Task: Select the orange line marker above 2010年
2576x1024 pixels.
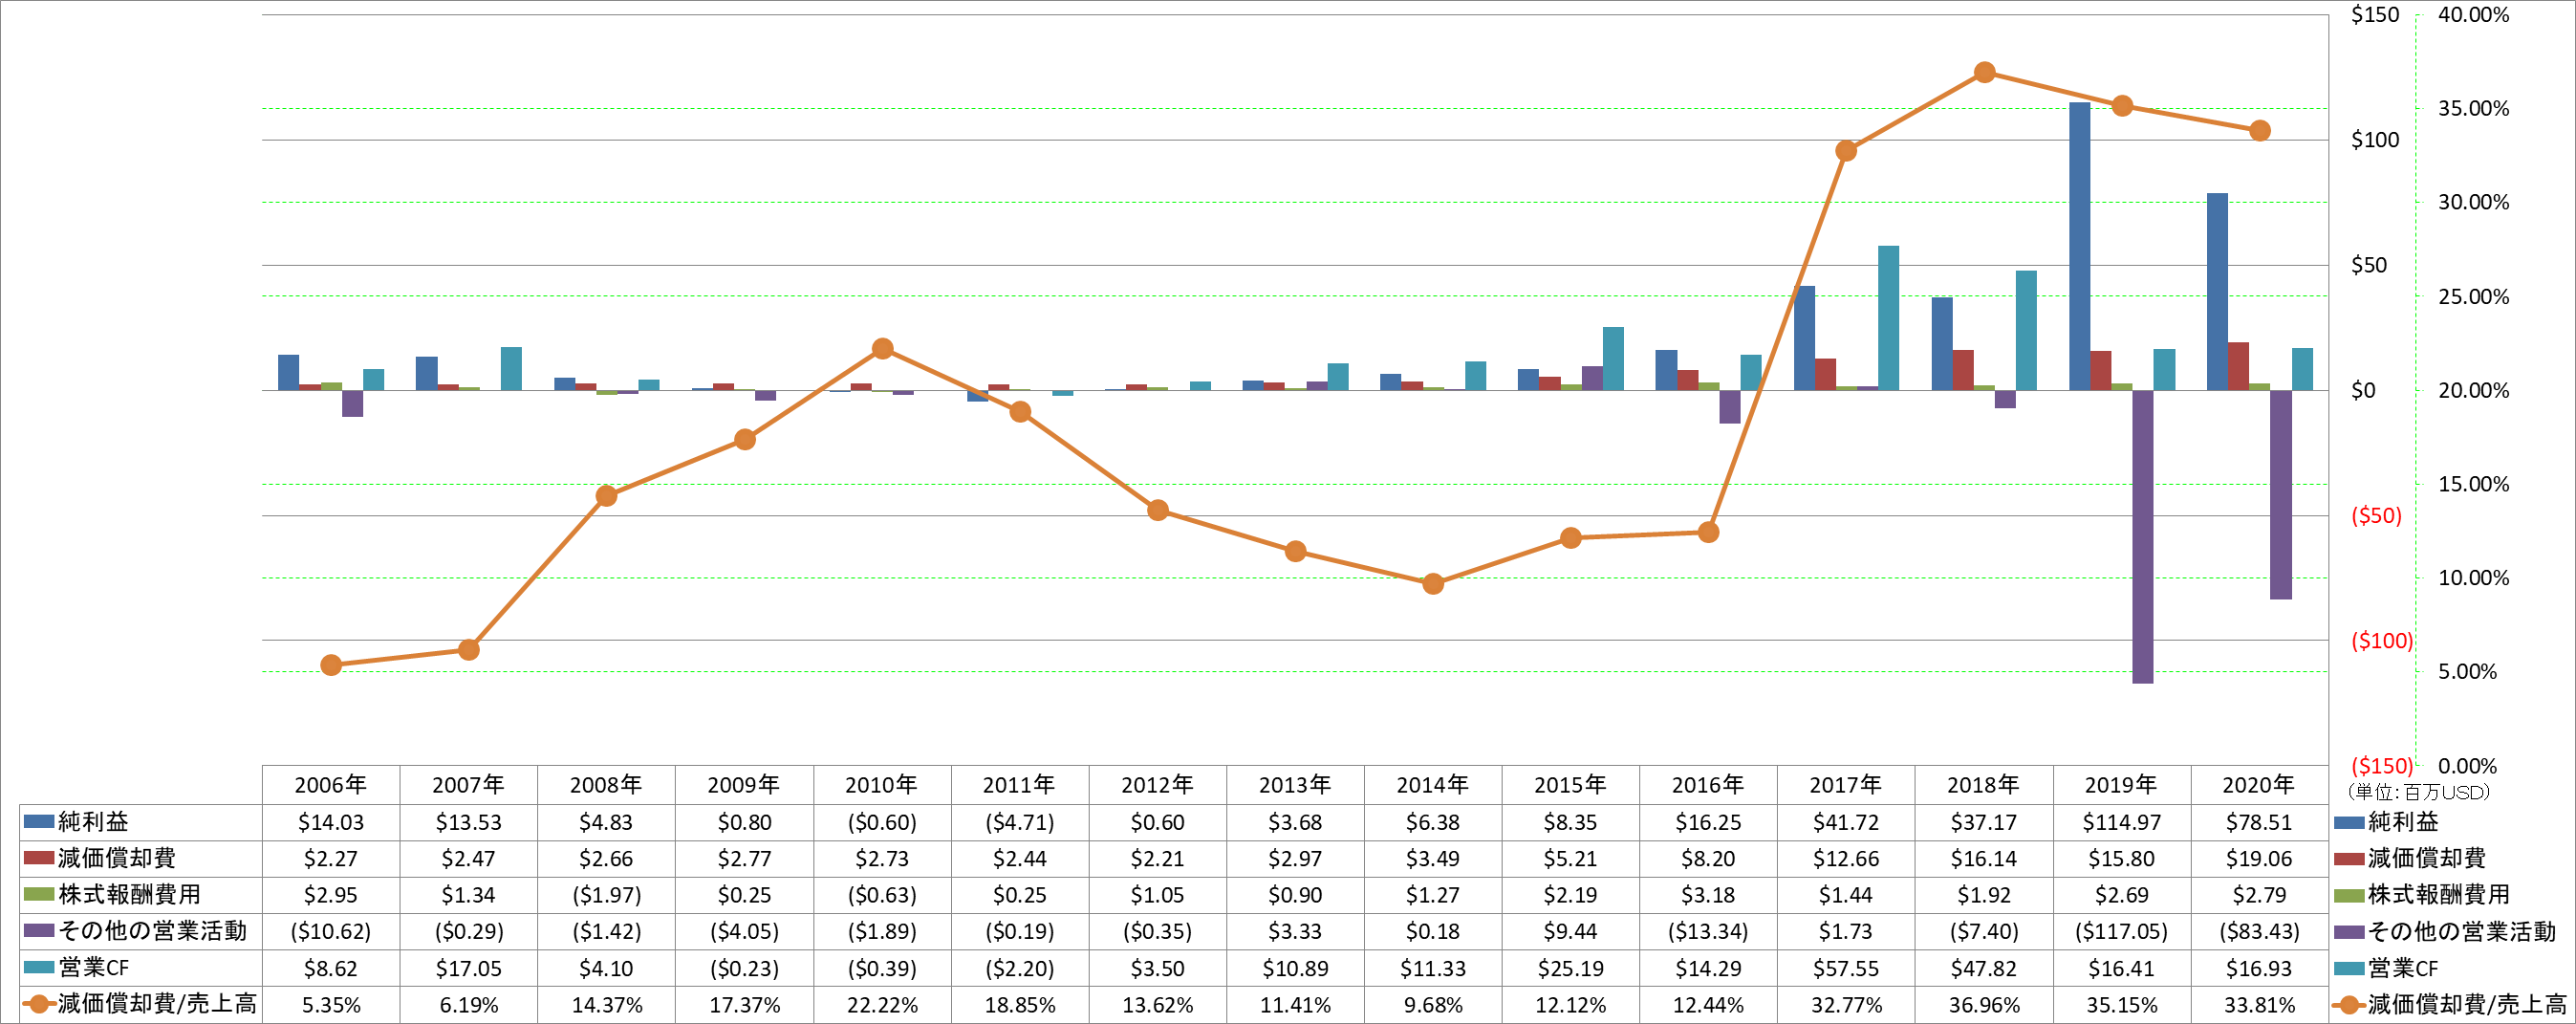Action: (x=882, y=348)
